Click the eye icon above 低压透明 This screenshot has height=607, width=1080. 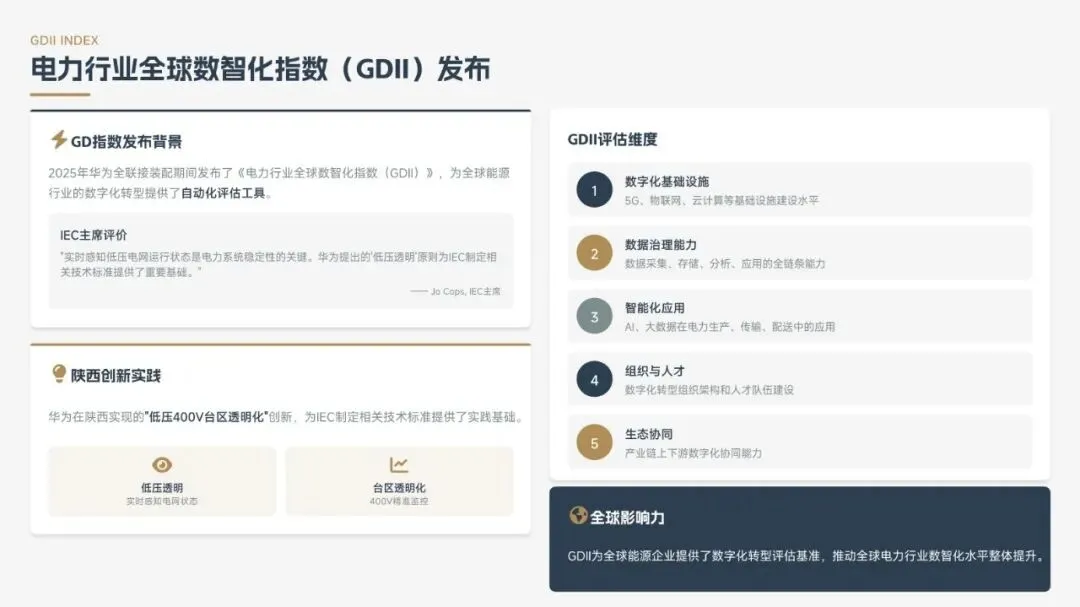pyautogui.click(x=162, y=465)
